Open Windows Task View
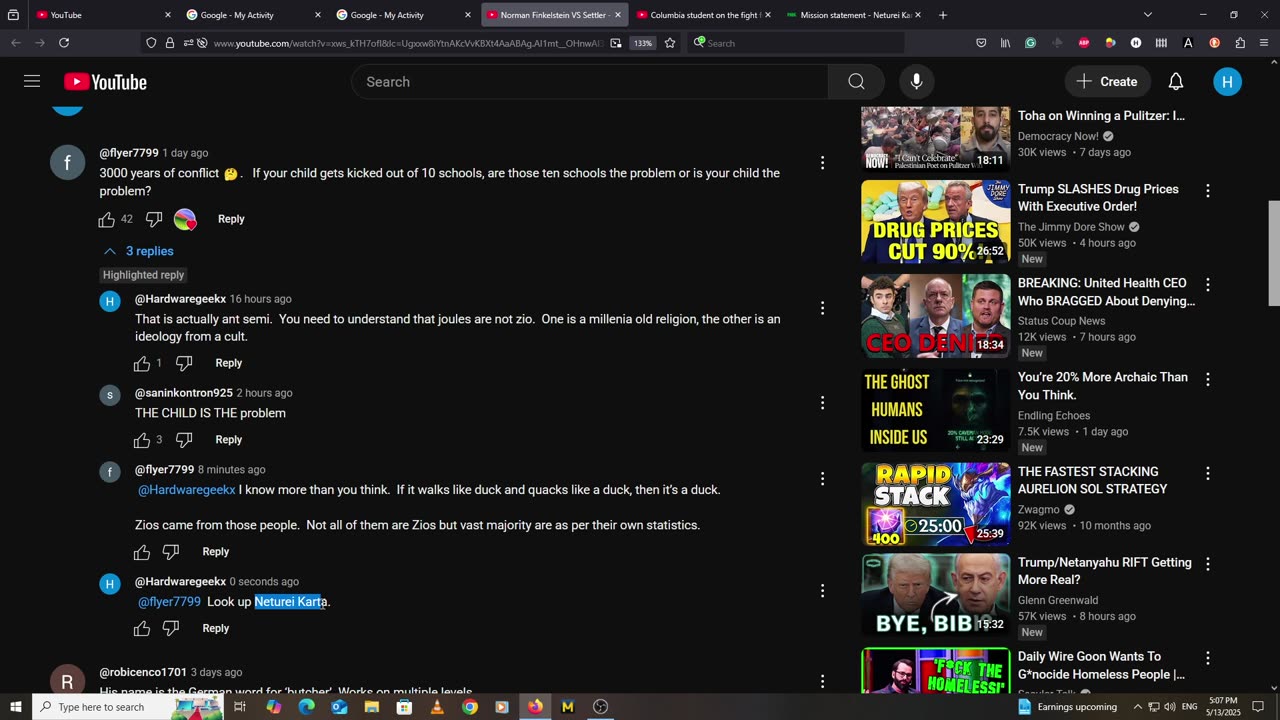The image size is (1280, 720). [240, 707]
